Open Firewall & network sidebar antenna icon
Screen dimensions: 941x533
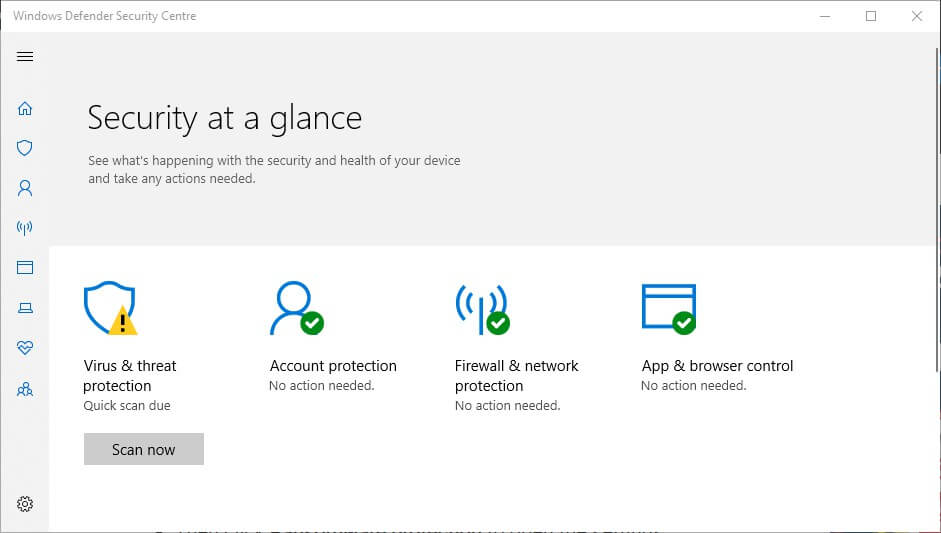tap(25, 227)
